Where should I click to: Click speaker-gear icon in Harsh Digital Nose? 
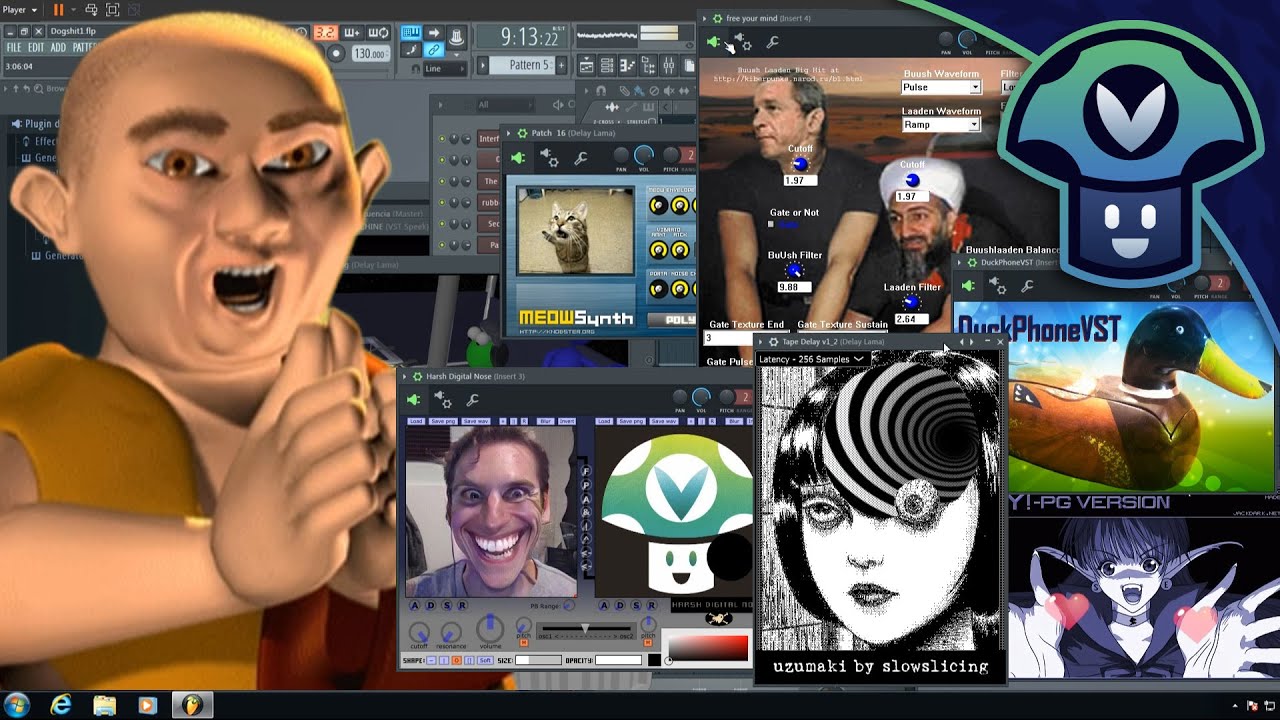click(x=443, y=399)
